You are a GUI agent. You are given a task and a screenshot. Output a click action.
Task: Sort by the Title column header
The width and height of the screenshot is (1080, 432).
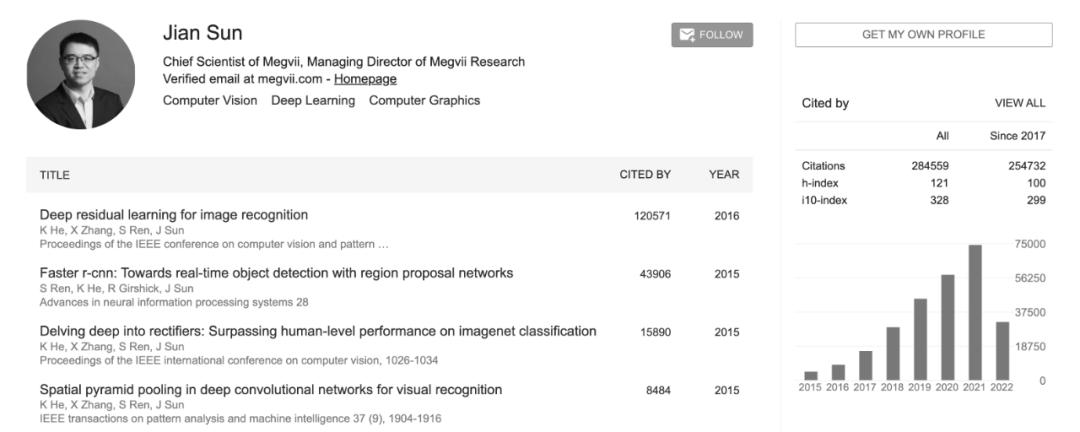54,175
